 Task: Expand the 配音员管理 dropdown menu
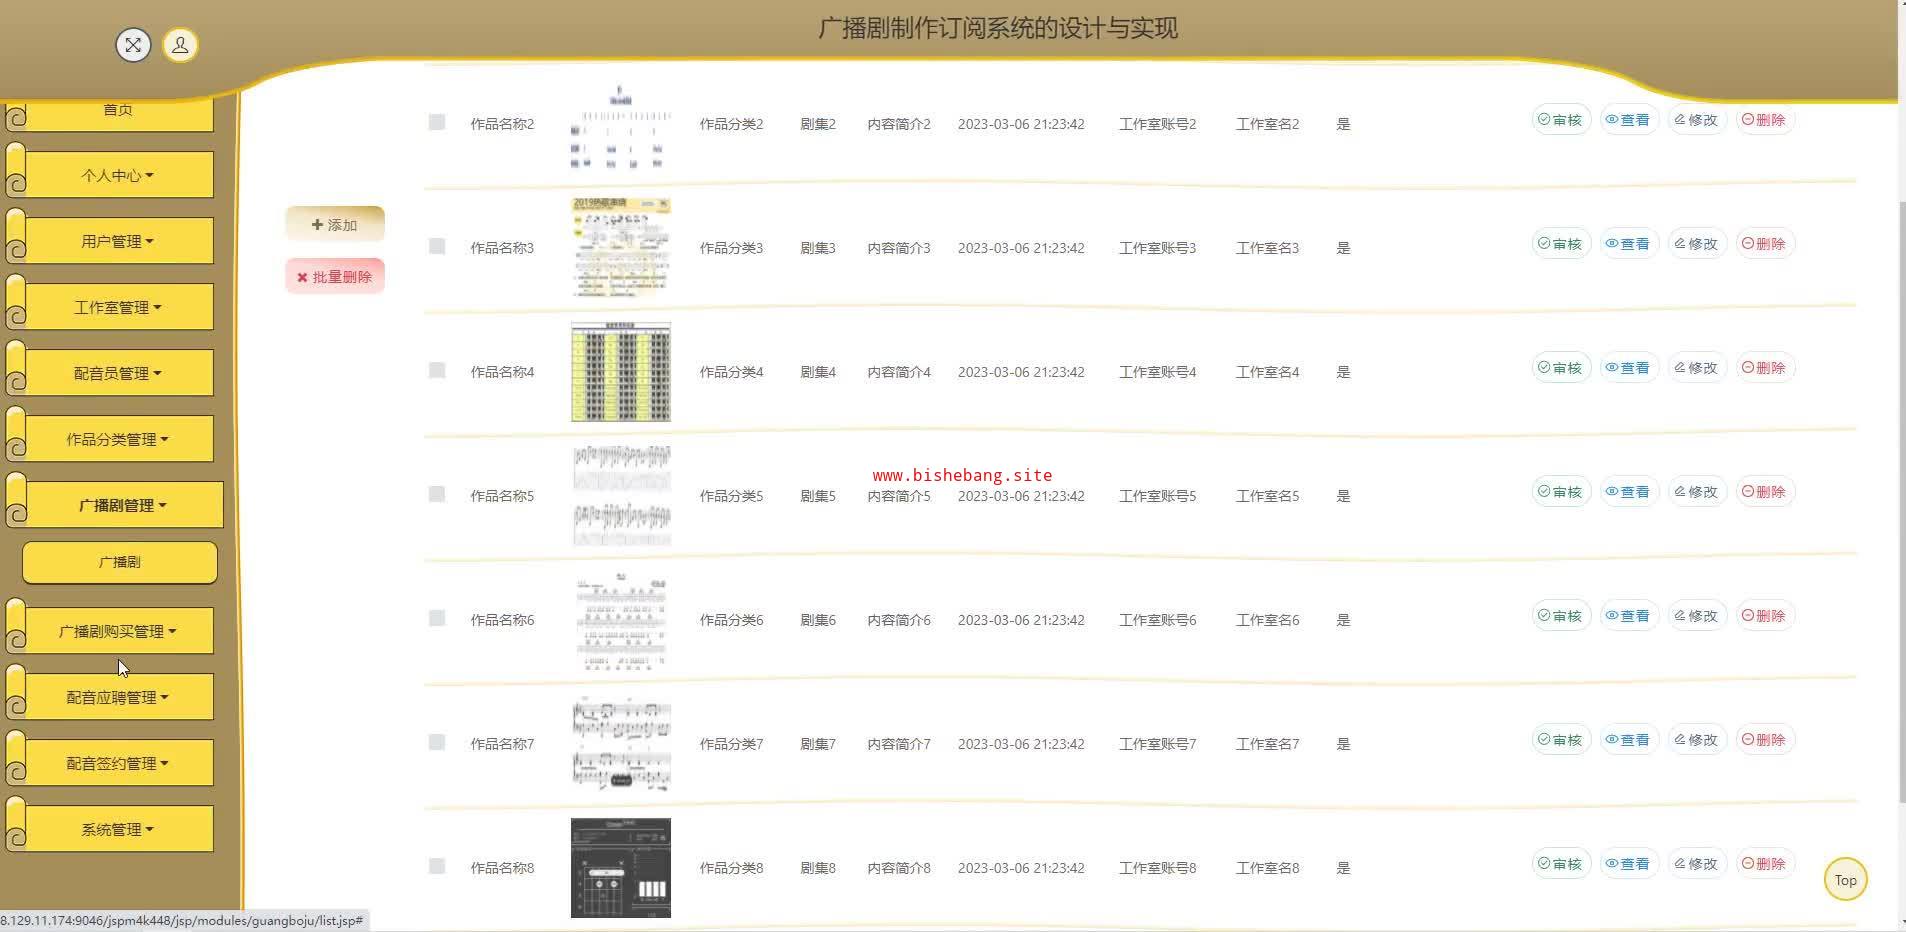(x=117, y=373)
